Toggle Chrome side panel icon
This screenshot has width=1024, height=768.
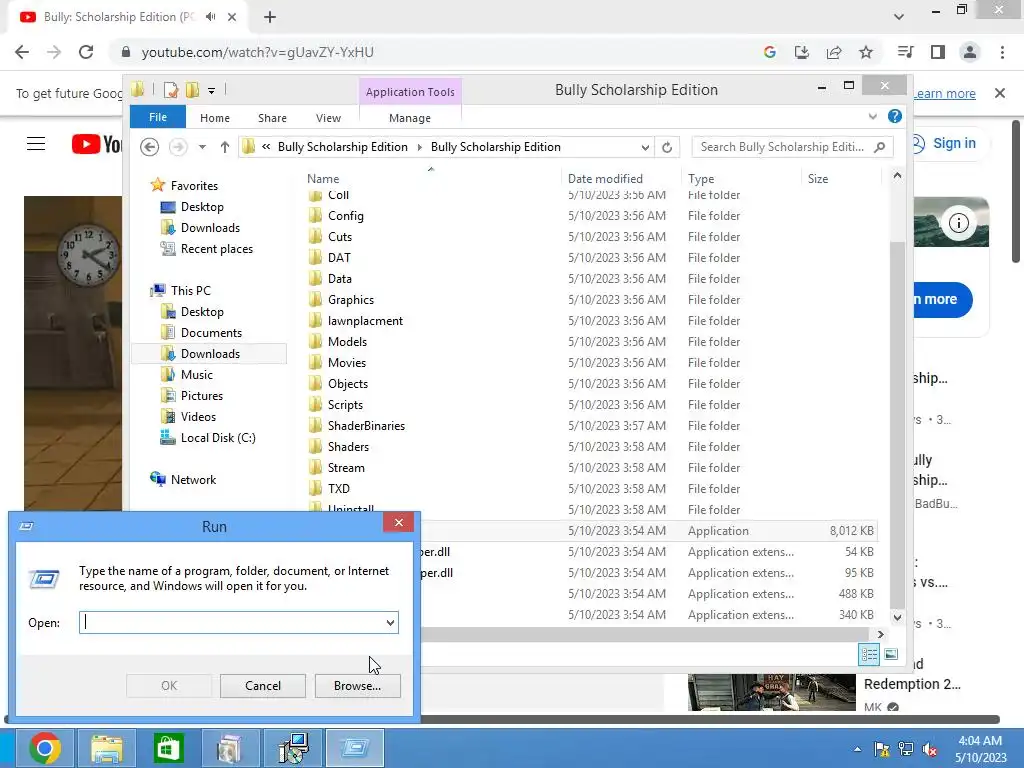[x=938, y=52]
